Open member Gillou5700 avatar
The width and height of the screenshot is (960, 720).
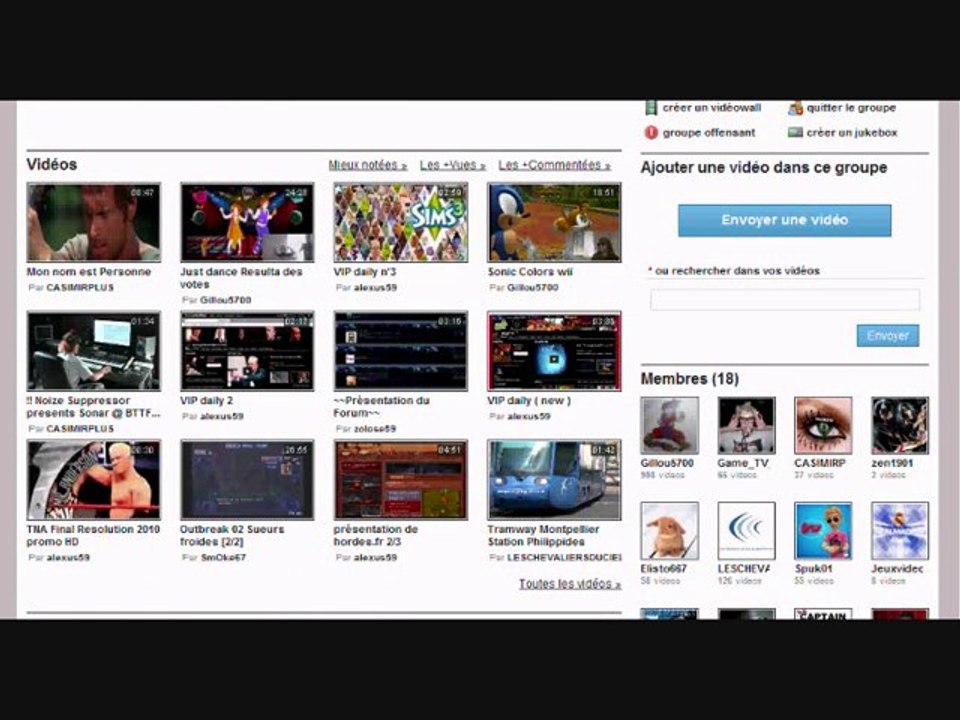pos(670,426)
